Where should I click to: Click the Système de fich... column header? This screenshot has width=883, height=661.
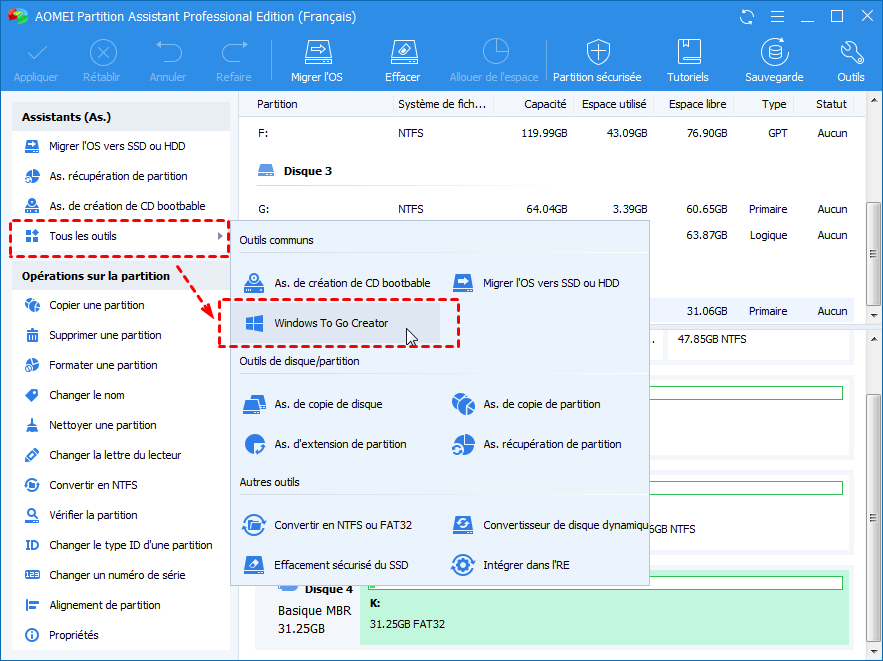coord(442,104)
